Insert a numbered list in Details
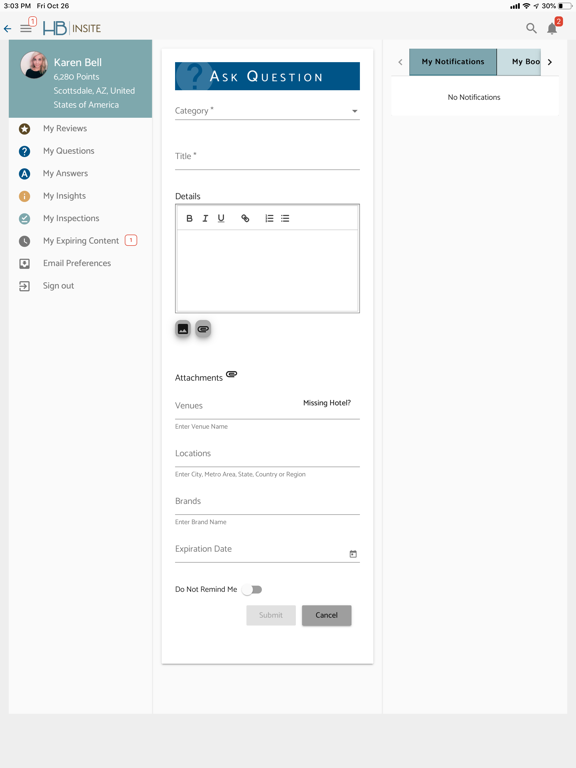 pyautogui.click(x=269, y=218)
